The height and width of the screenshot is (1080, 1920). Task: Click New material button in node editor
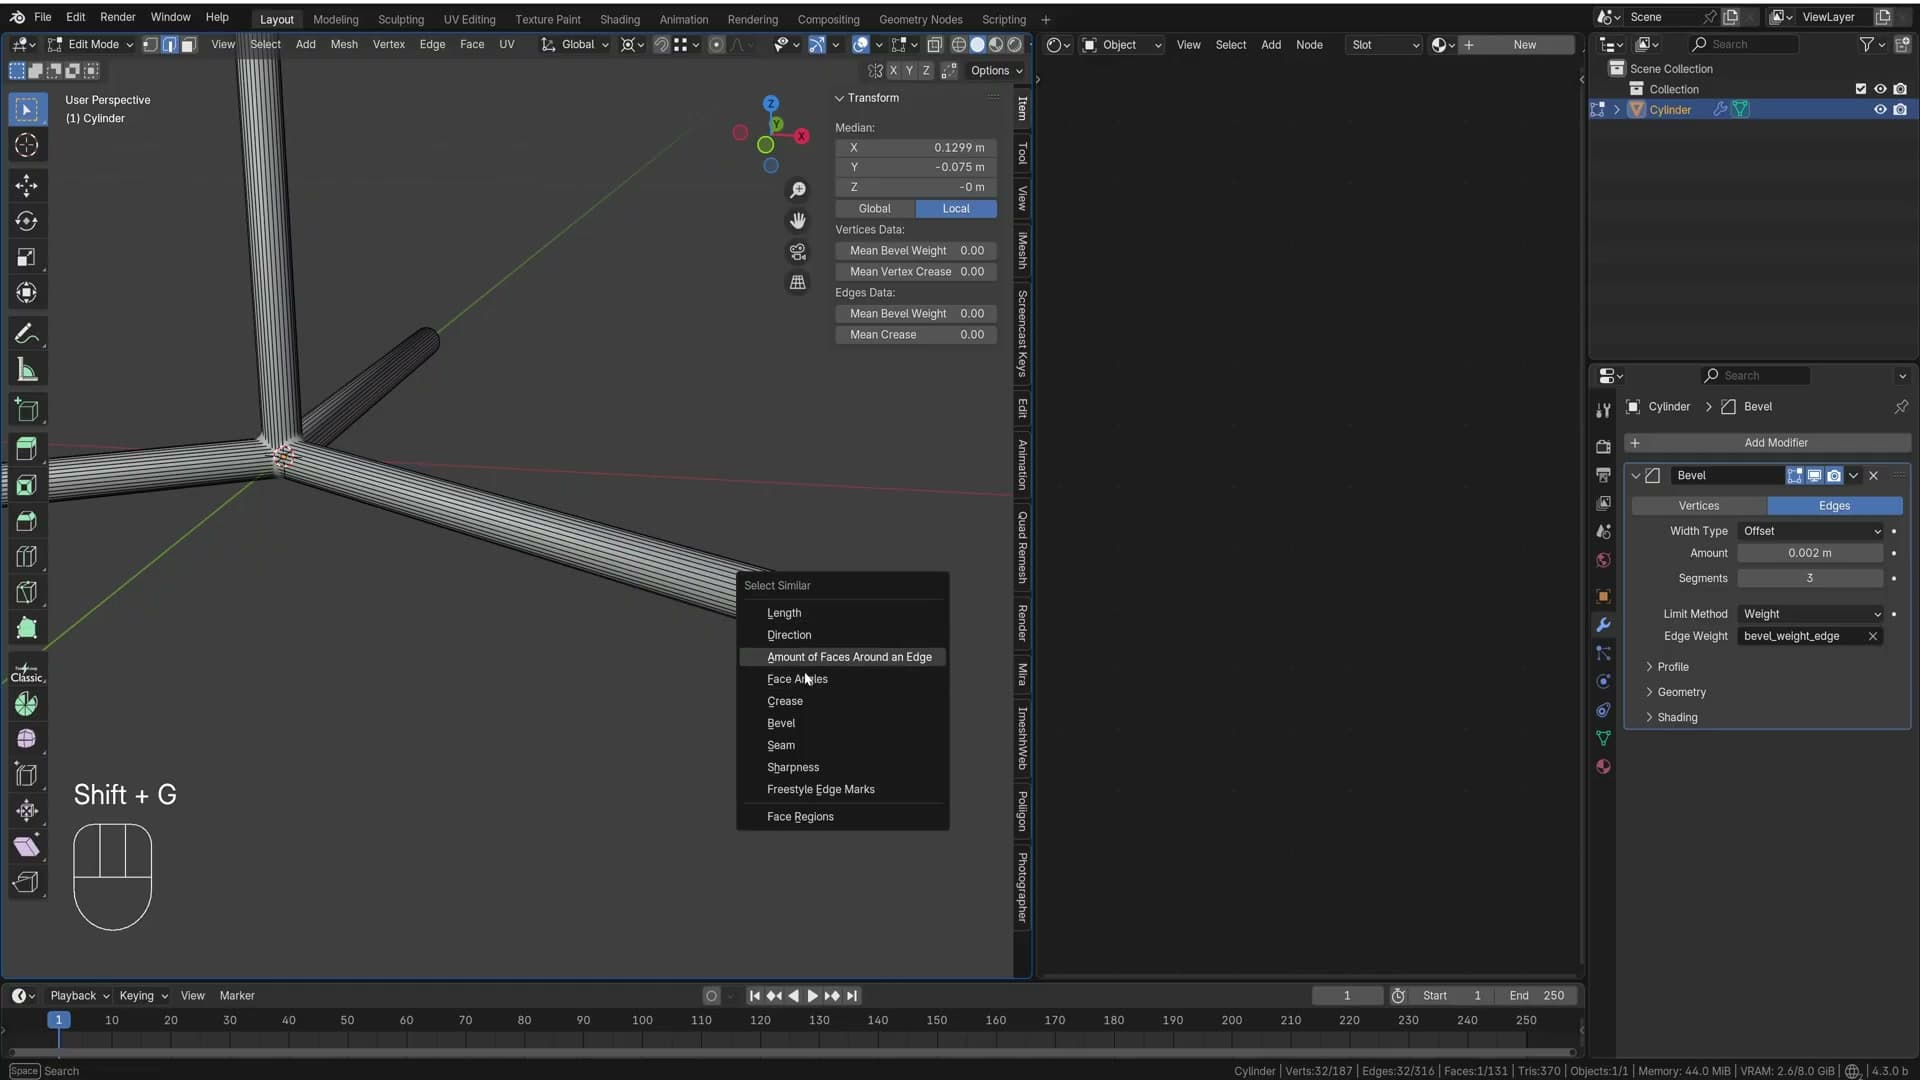[x=1516, y=44]
